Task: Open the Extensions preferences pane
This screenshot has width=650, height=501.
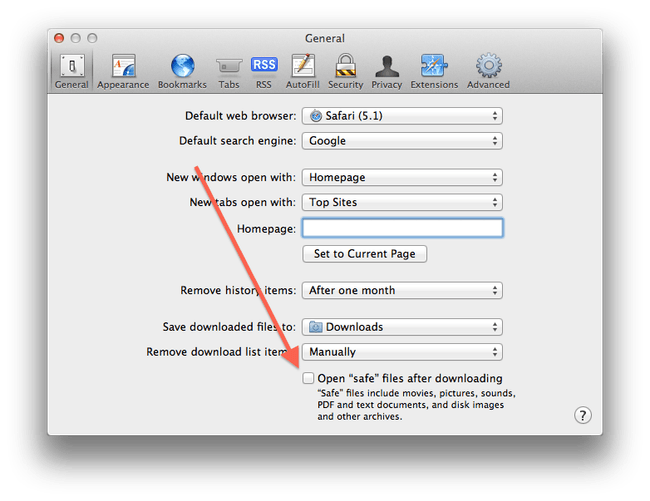Action: click(x=434, y=71)
